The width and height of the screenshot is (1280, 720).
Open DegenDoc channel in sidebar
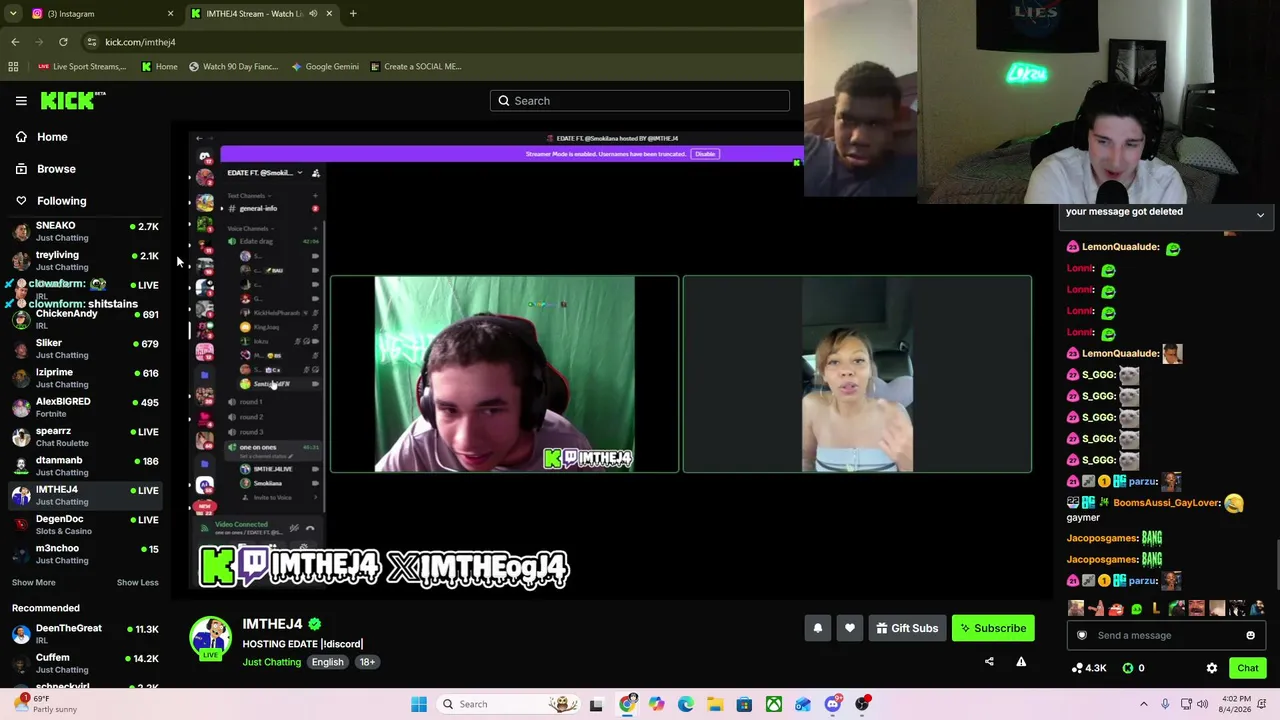[85, 524]
